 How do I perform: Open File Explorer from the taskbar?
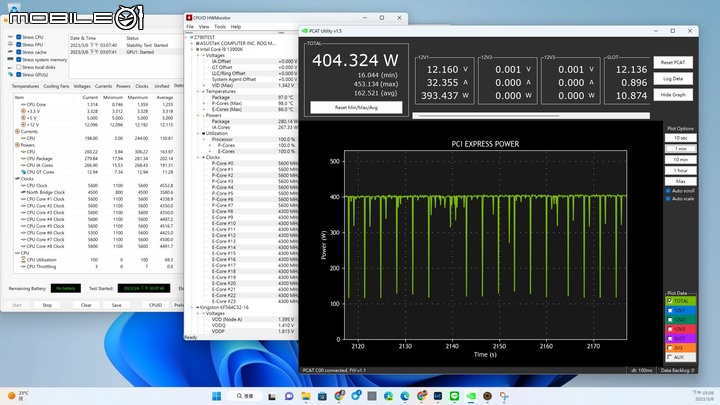click(305, 396)
